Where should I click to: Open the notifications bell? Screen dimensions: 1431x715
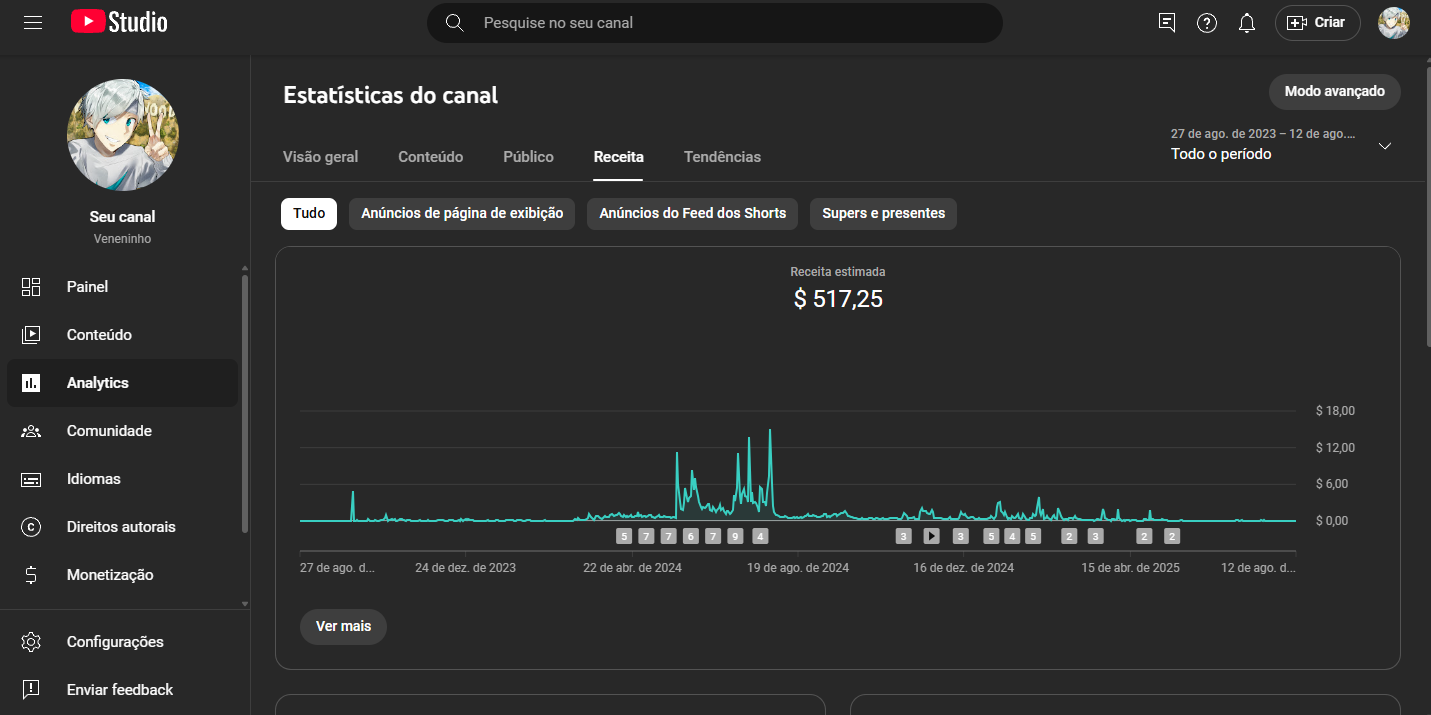point(1247,22)
